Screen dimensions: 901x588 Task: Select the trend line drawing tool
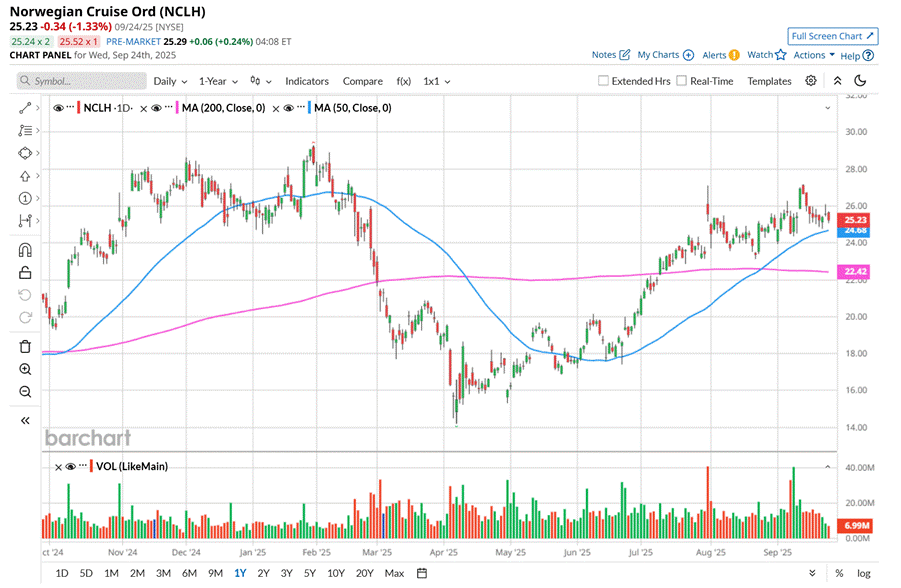pyautogui.click(x=25, y=108)
